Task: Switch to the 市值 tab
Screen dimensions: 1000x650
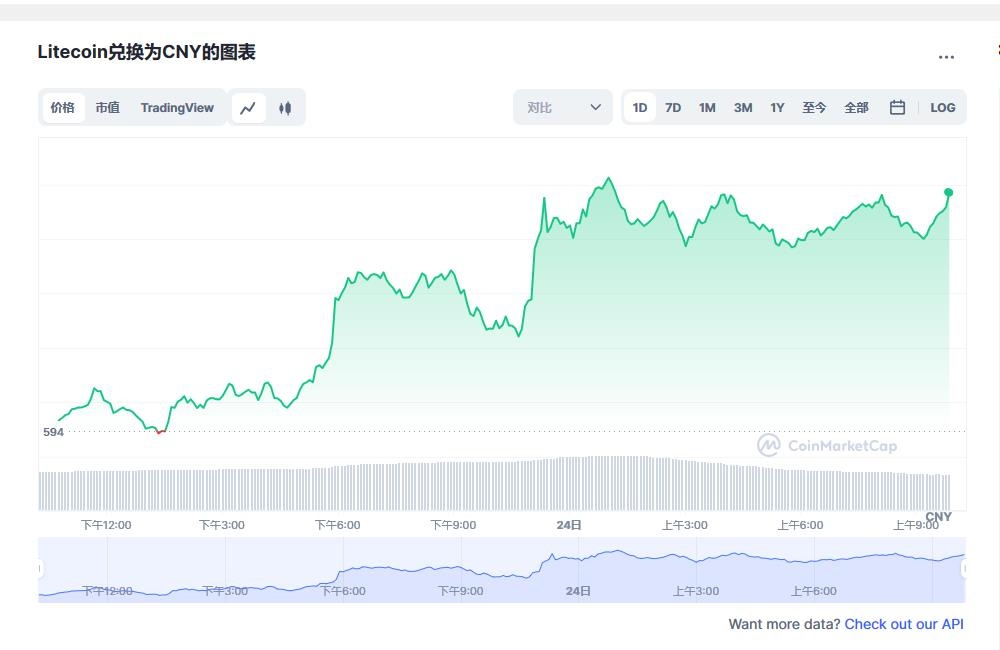Action: click(x=107, y=108)
